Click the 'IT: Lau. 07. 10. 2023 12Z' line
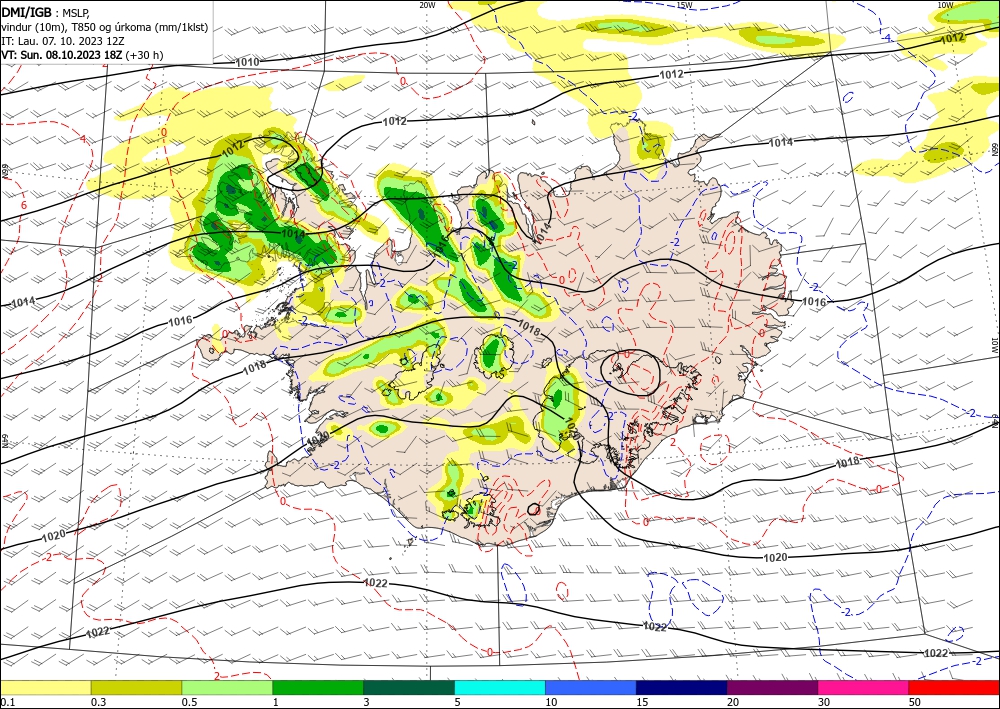This screenshot has width=1000, height=709. coord(62,41)
